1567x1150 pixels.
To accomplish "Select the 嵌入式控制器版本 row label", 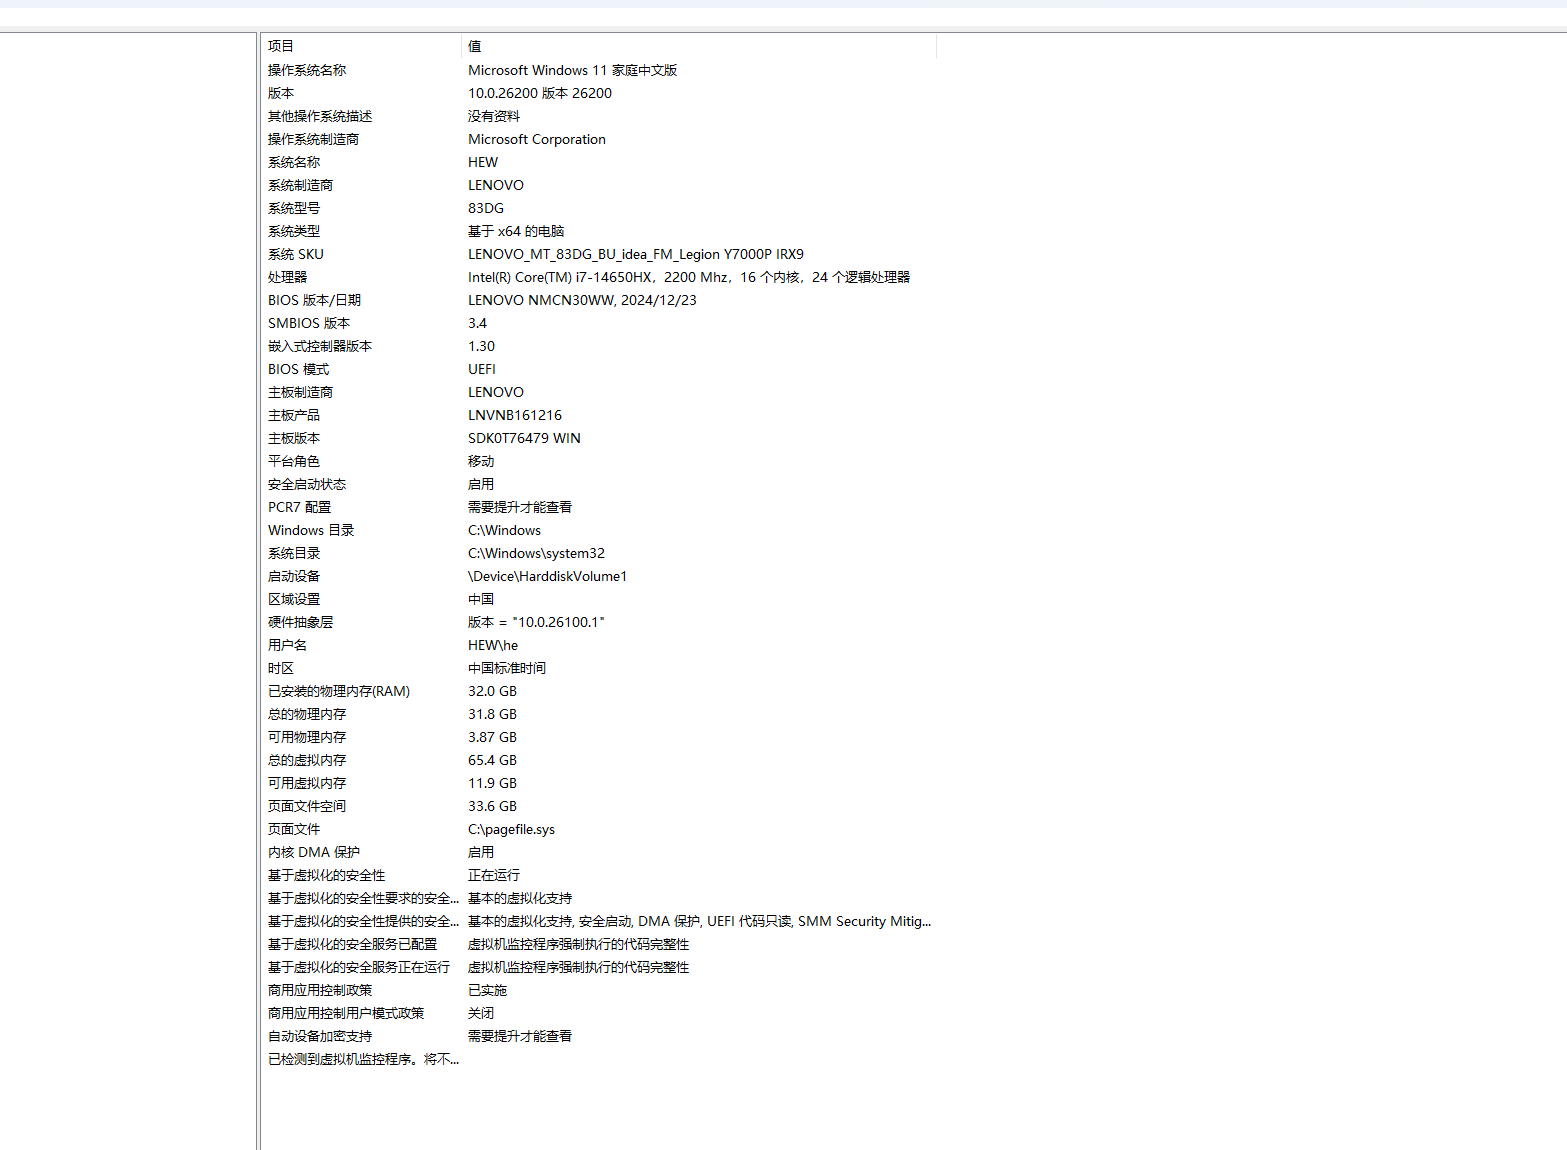I will click(x=320, y=346).
